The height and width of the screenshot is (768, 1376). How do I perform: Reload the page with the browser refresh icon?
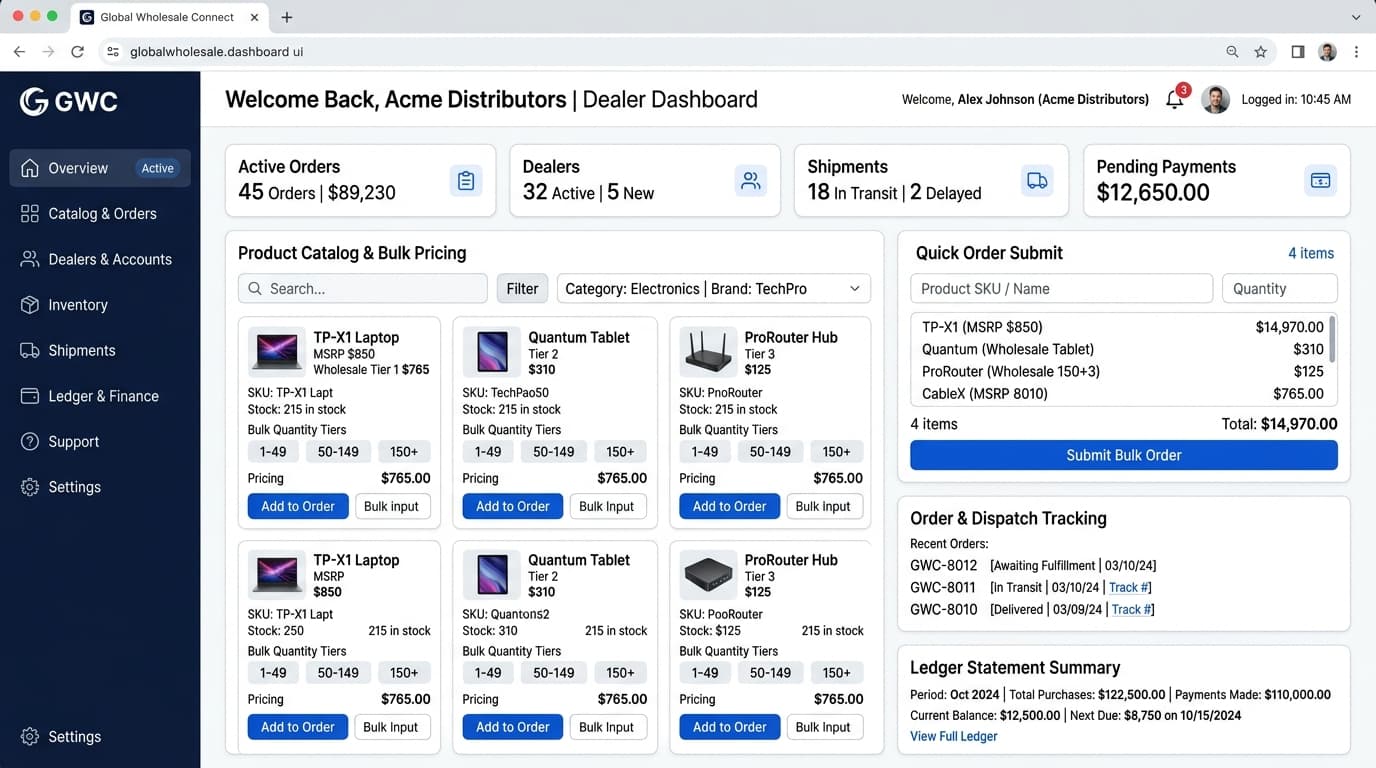[77, 52]
